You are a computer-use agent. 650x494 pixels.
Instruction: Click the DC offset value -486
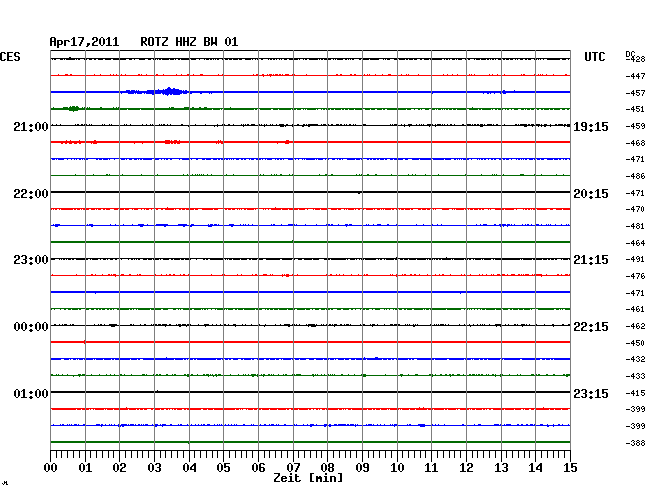pos(635,176)
